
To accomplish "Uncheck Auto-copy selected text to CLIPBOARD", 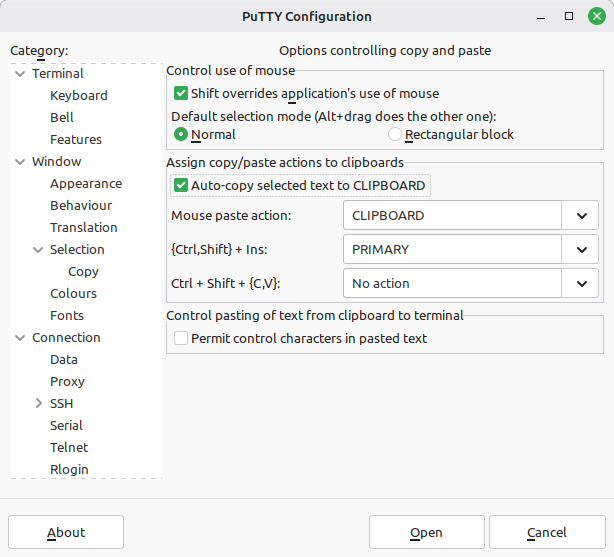I will (181, 185).
